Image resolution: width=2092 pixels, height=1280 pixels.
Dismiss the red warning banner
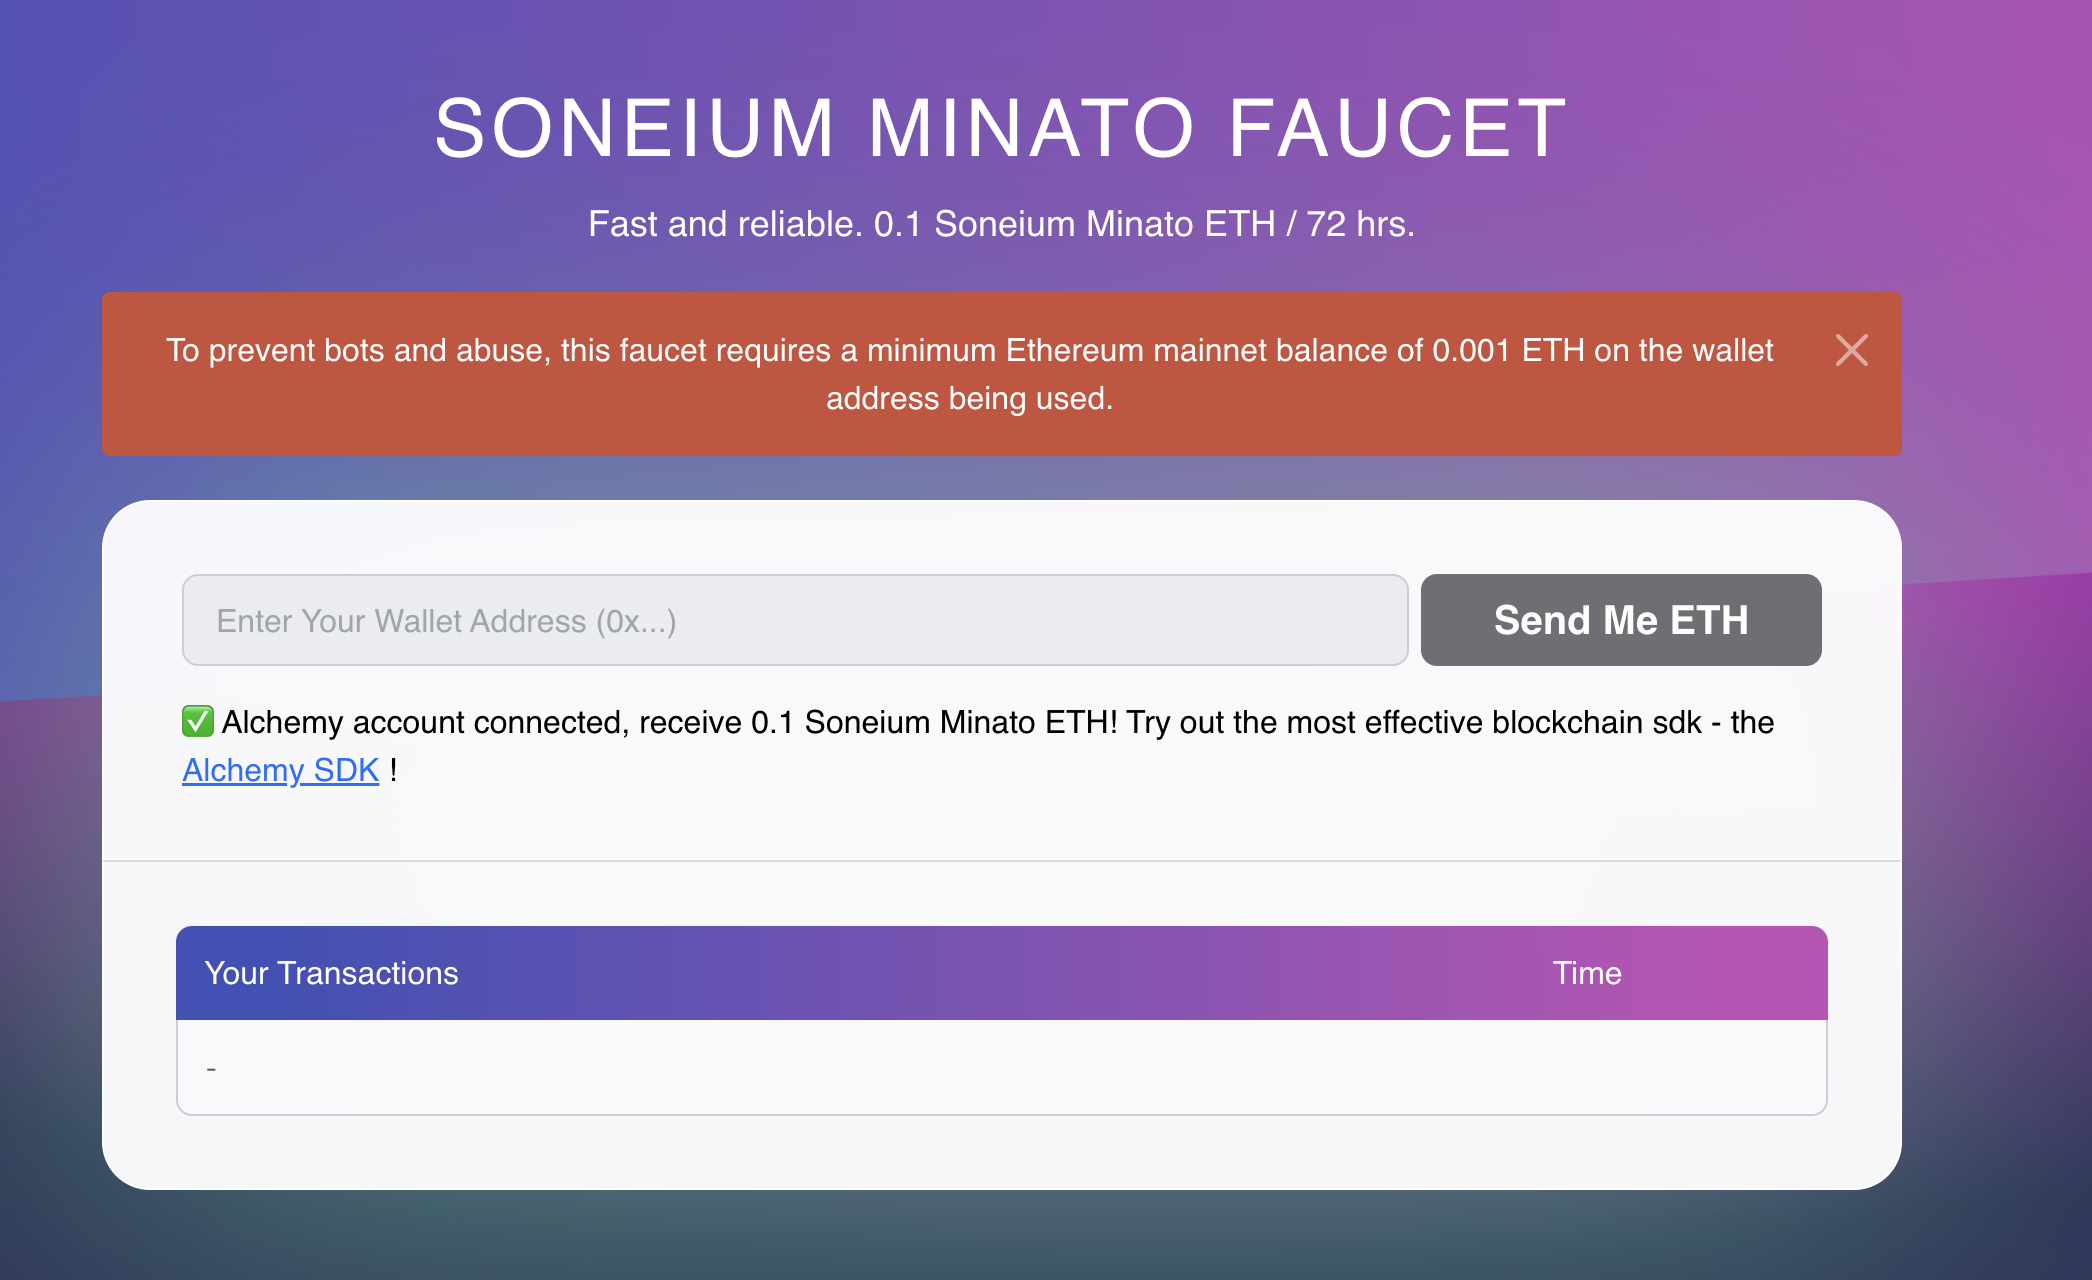tap(1851, 350)
